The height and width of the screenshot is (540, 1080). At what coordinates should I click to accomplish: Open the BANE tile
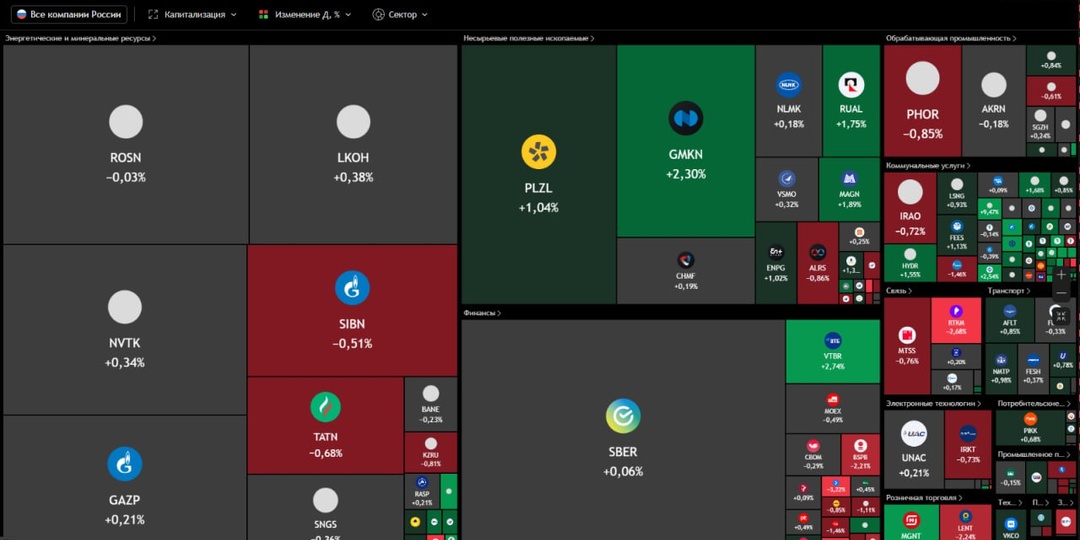pyautogui.click(x=431, y=404)
